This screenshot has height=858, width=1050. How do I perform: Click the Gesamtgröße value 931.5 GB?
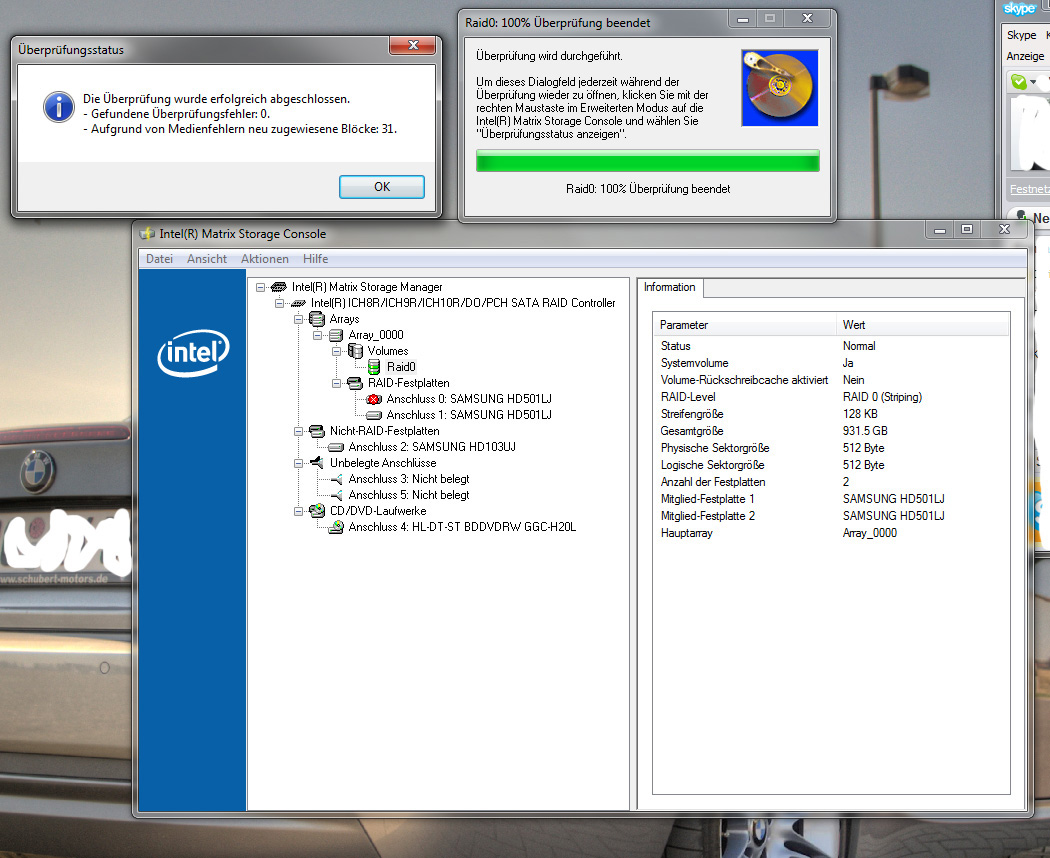(x=865, y=431)
